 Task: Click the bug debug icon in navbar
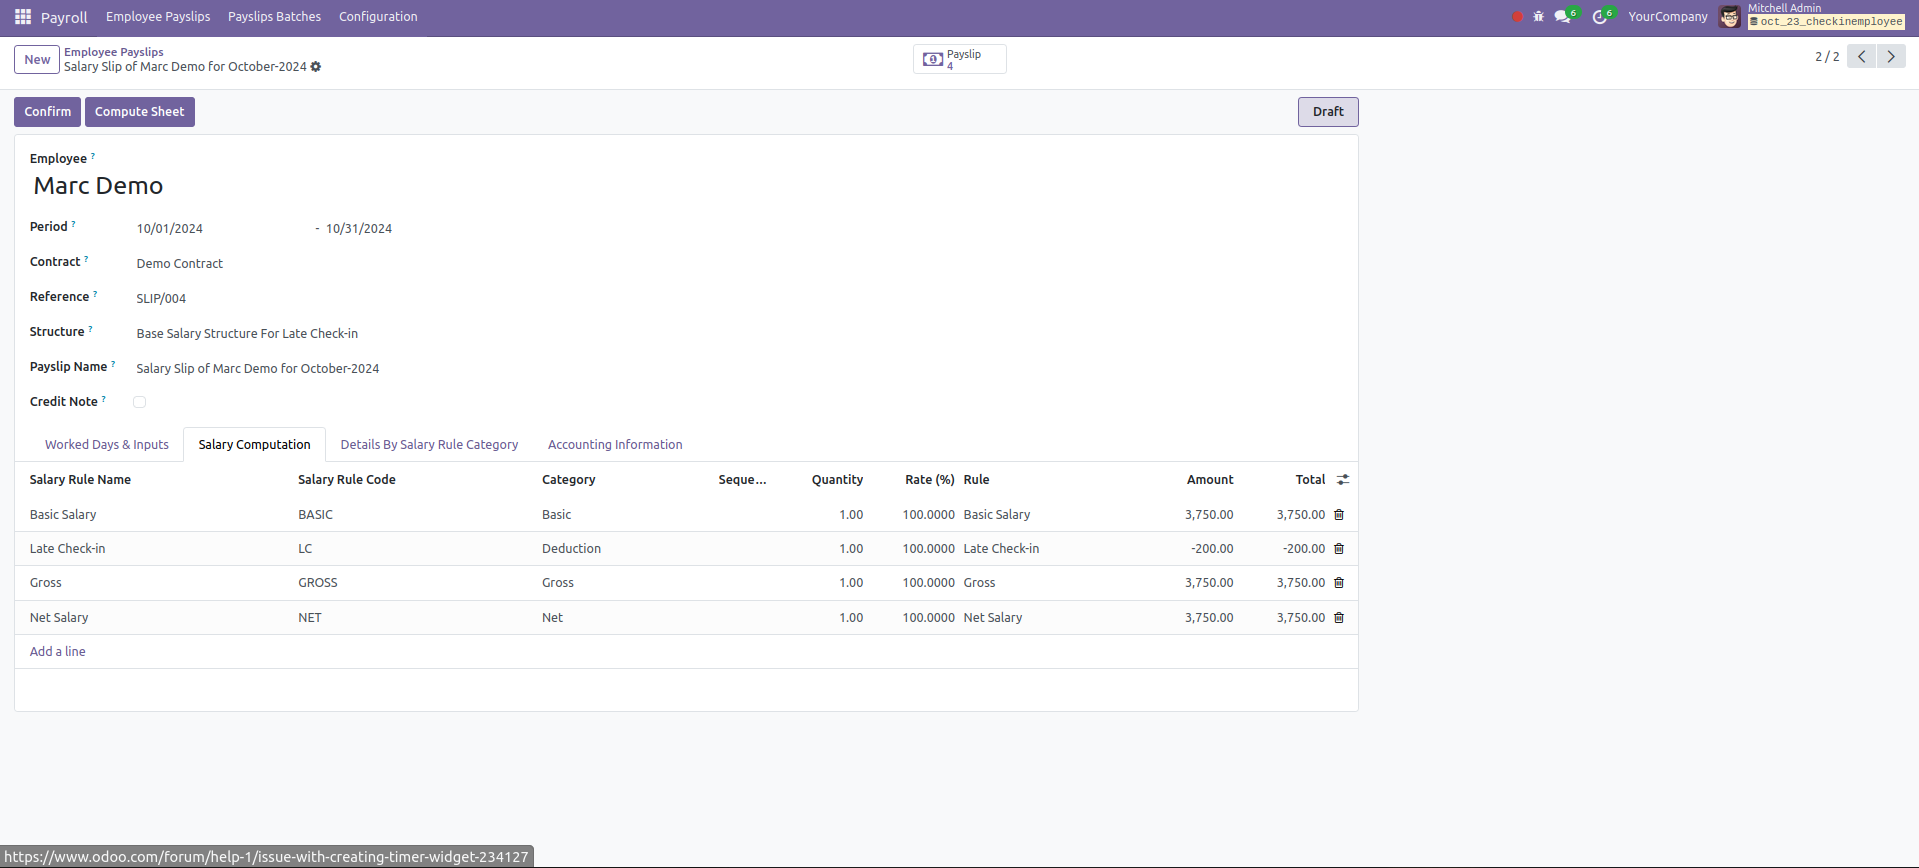pyautogui.click(x=1538, y=17)
